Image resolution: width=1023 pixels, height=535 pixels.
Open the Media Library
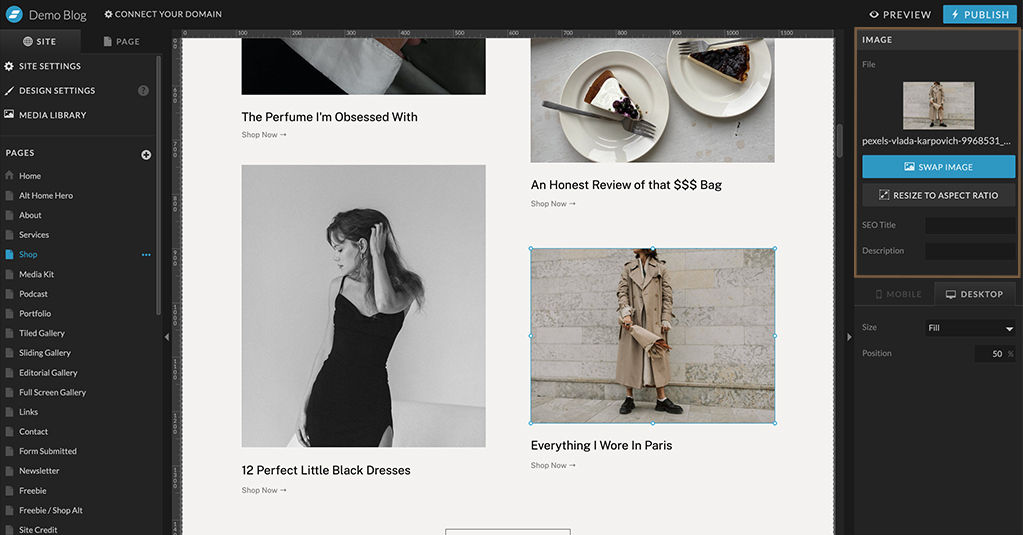[52, 115]
